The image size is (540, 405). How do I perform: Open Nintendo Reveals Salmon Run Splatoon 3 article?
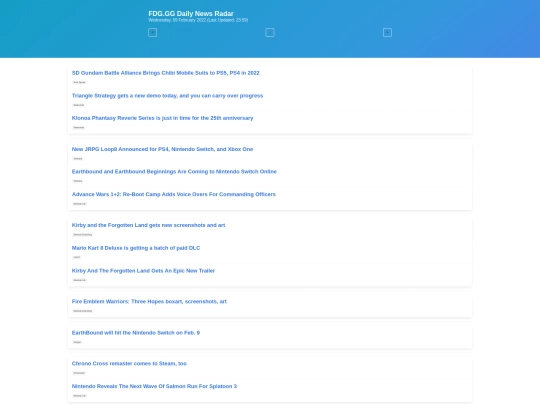(154, 386)
